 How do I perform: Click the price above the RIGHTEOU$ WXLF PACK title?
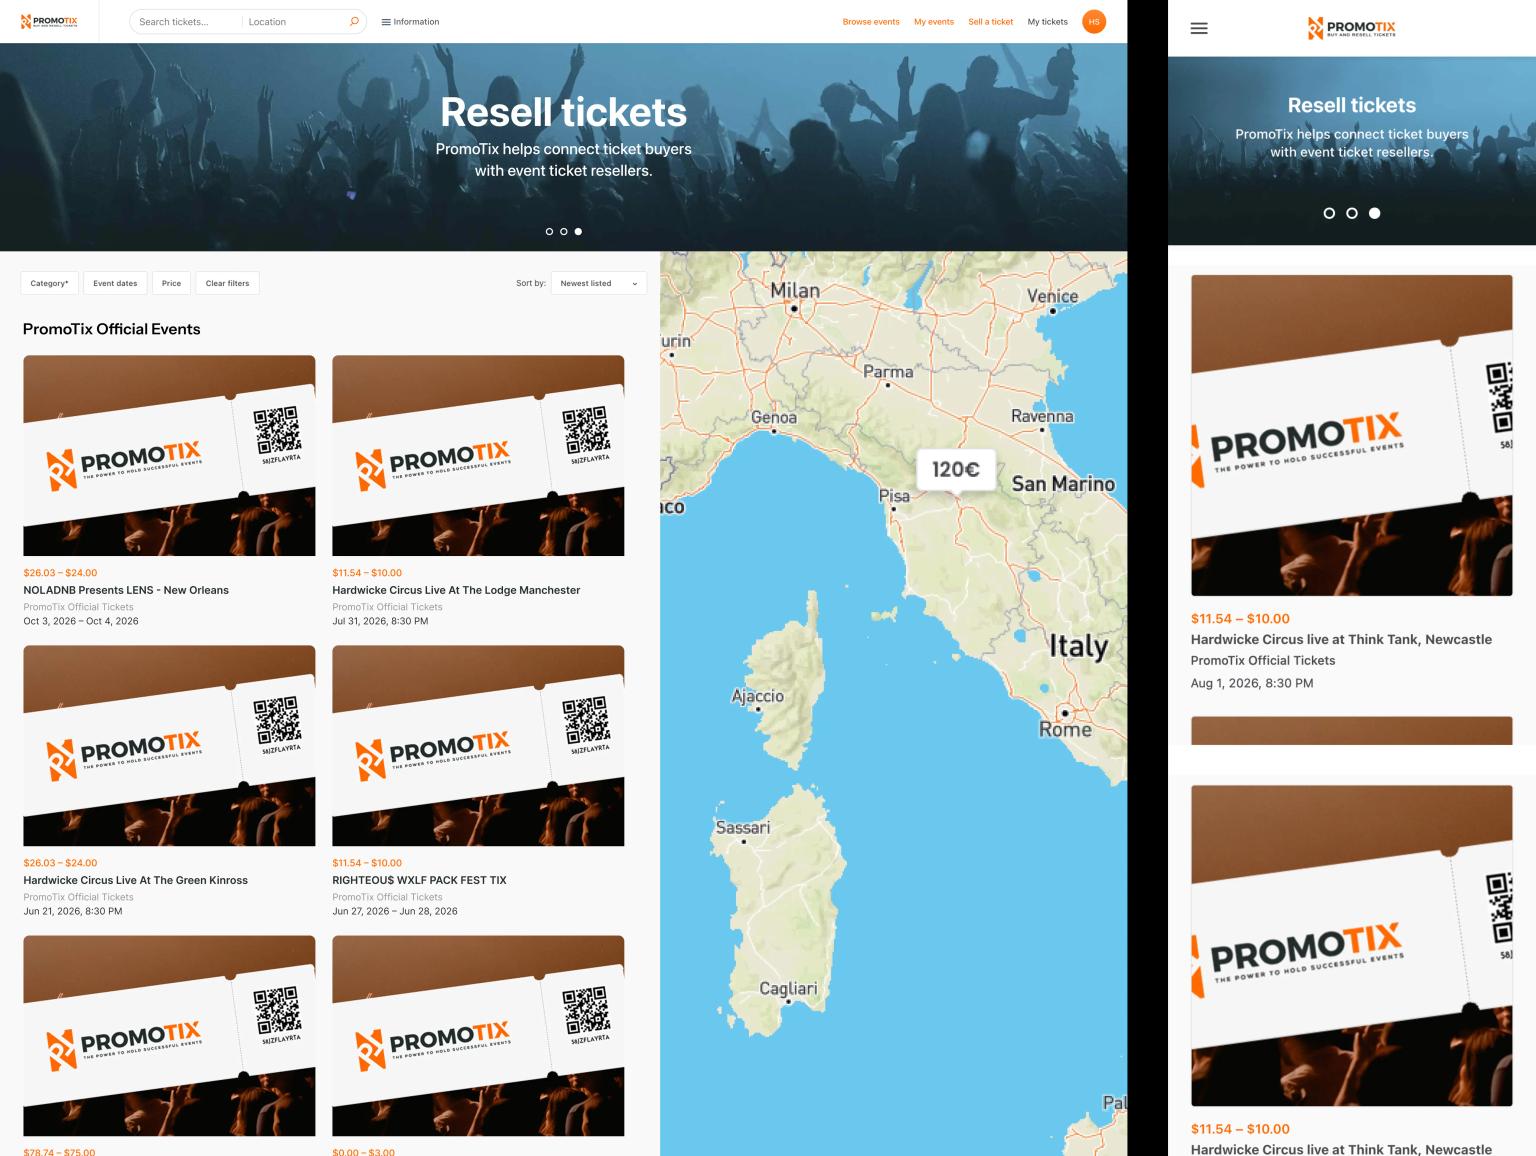(367, 863)
